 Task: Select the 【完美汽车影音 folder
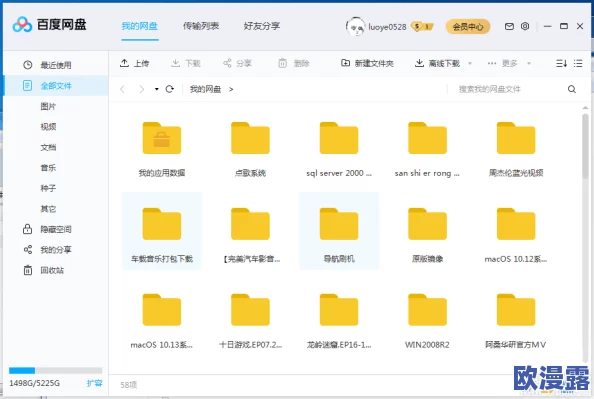pyautogui.click(x=250, y=231)
